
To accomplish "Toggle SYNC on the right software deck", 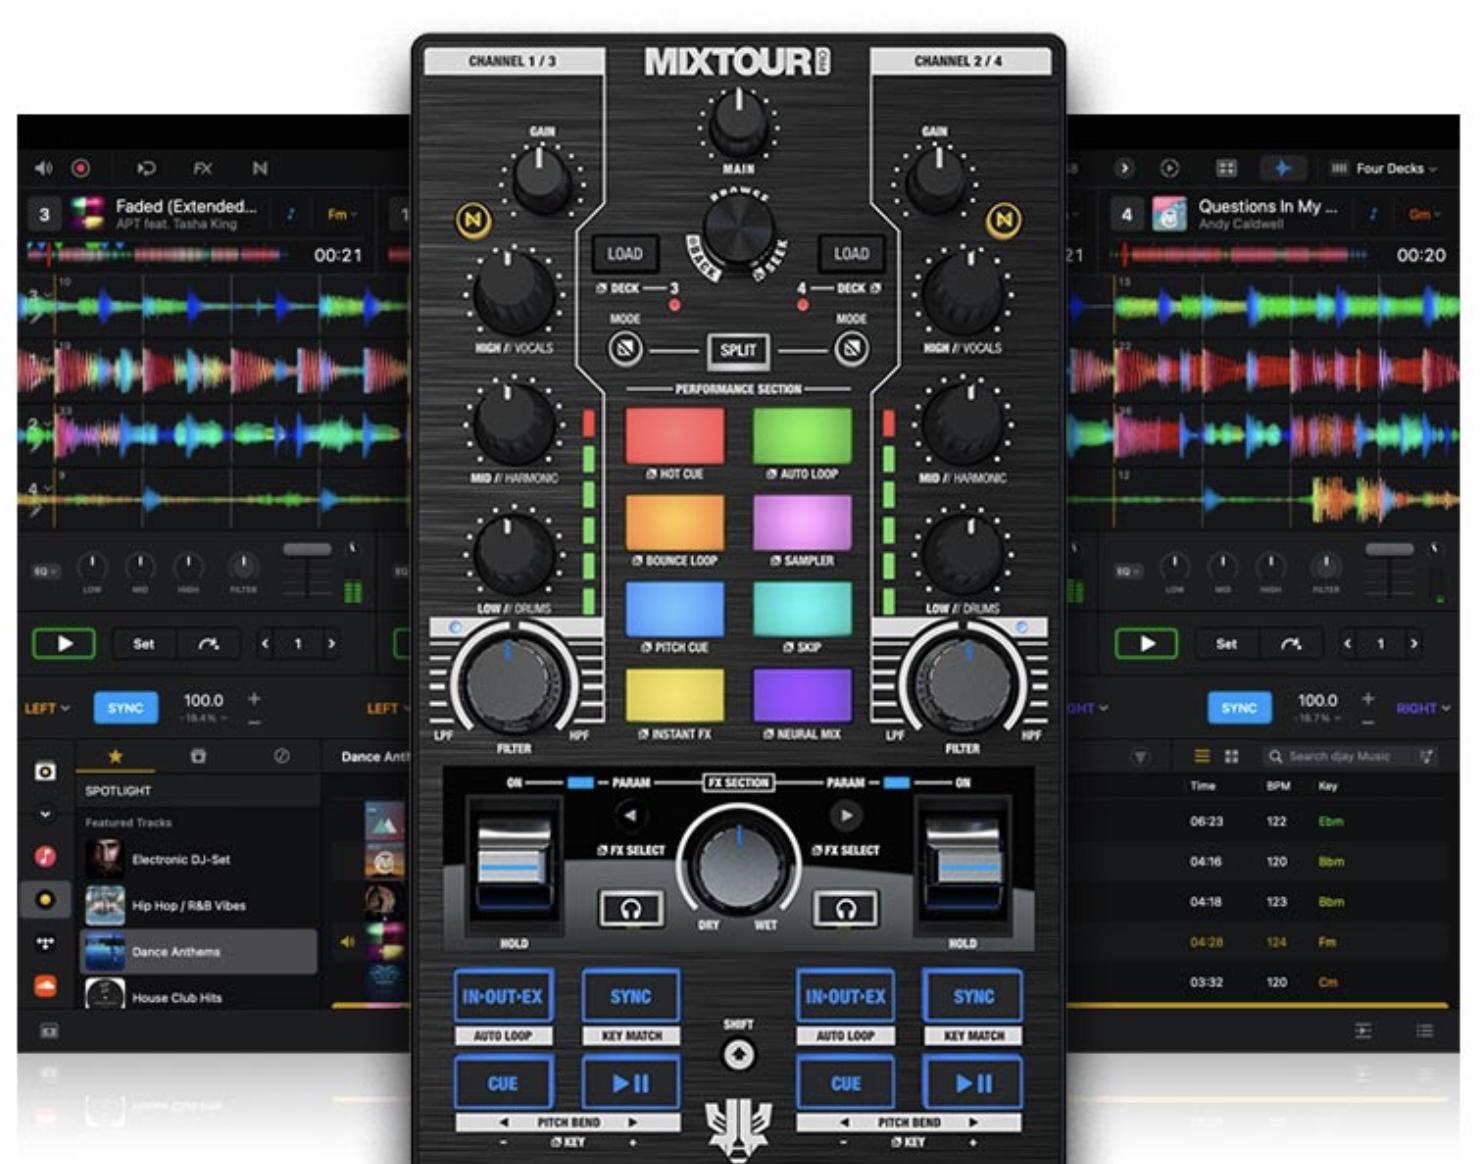I will click(x=1238, y=708).
